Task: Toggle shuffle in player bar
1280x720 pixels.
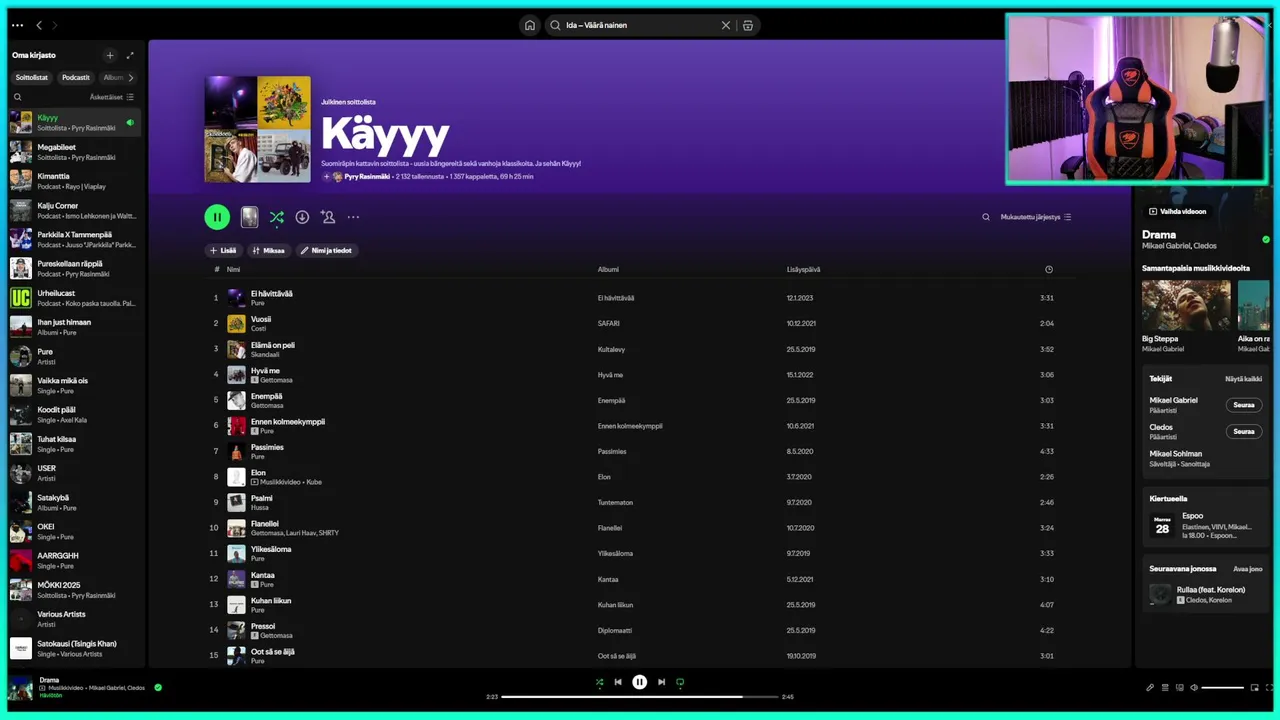Action: pos(599,682)
